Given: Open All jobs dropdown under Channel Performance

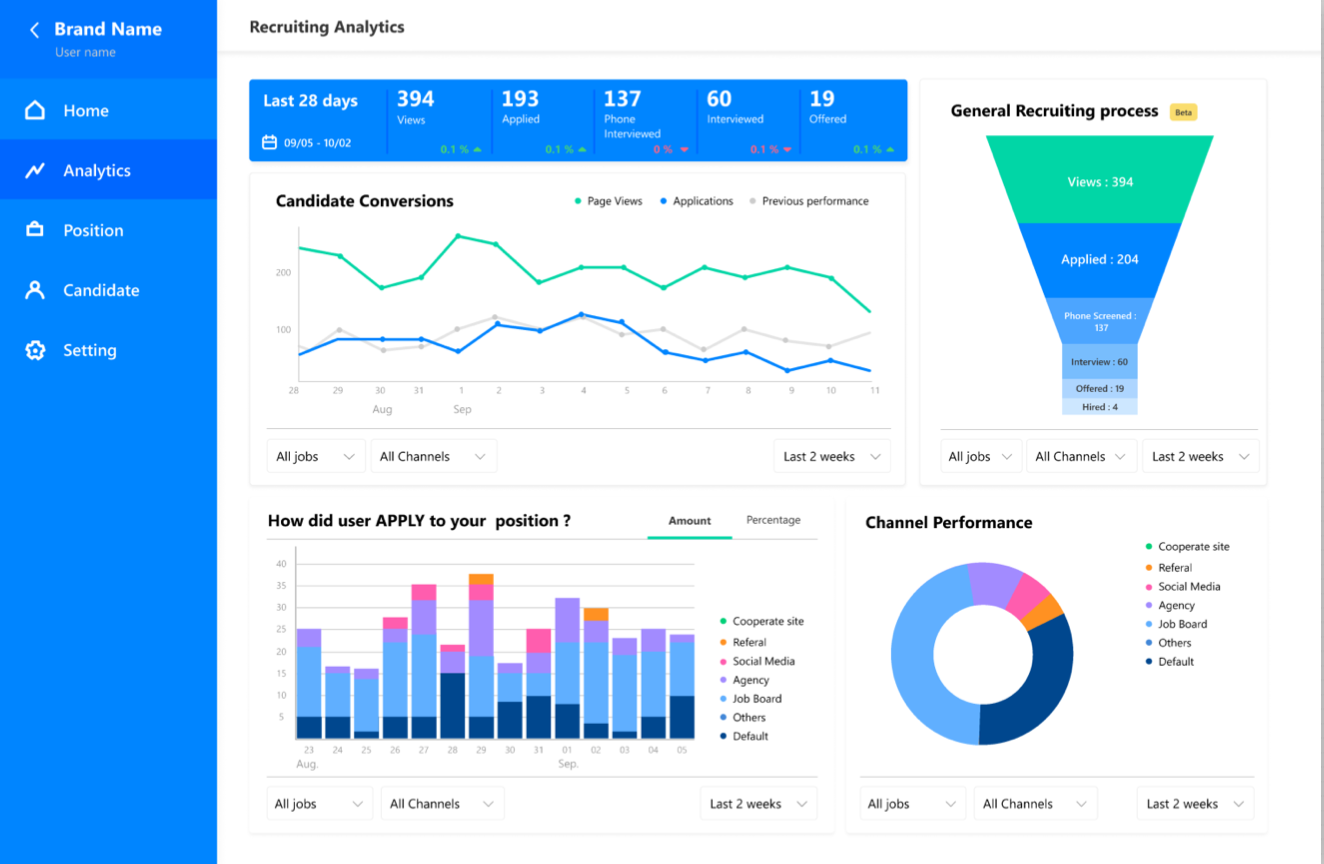Looking at the screenshot, I should (912, 804).
